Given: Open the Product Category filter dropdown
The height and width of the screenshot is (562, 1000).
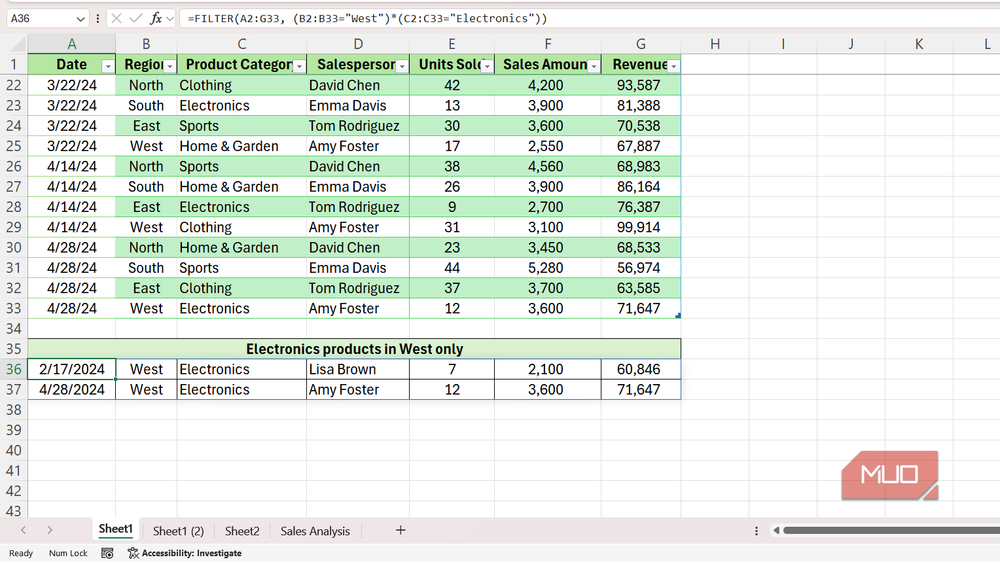Looking at the screenshot, I should click(x=299, y=66).
